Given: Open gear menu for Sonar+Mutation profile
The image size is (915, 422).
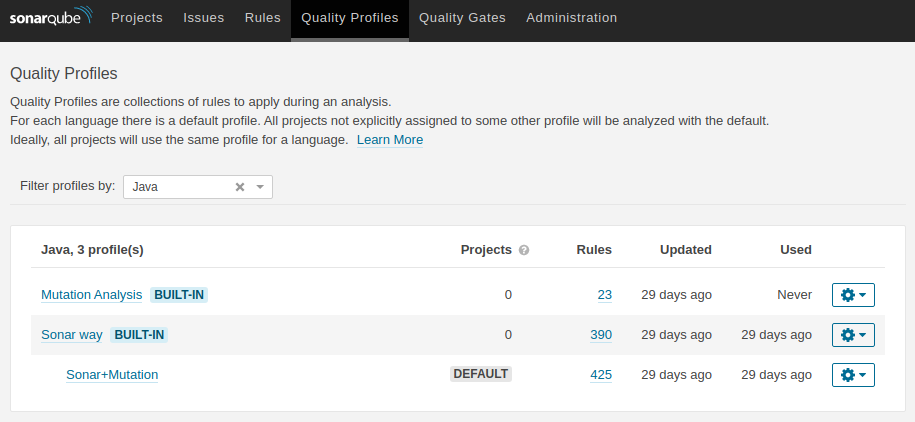Looking at the screenshot, I should coord(853,375).
